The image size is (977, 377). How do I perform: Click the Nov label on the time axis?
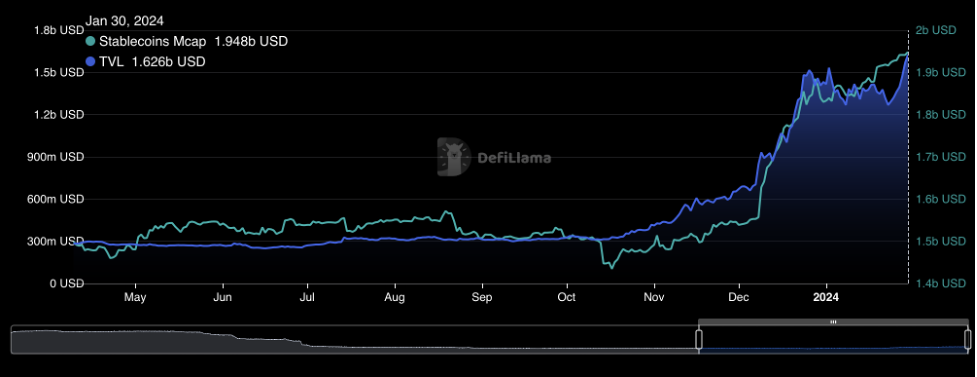tap(654, 297)
